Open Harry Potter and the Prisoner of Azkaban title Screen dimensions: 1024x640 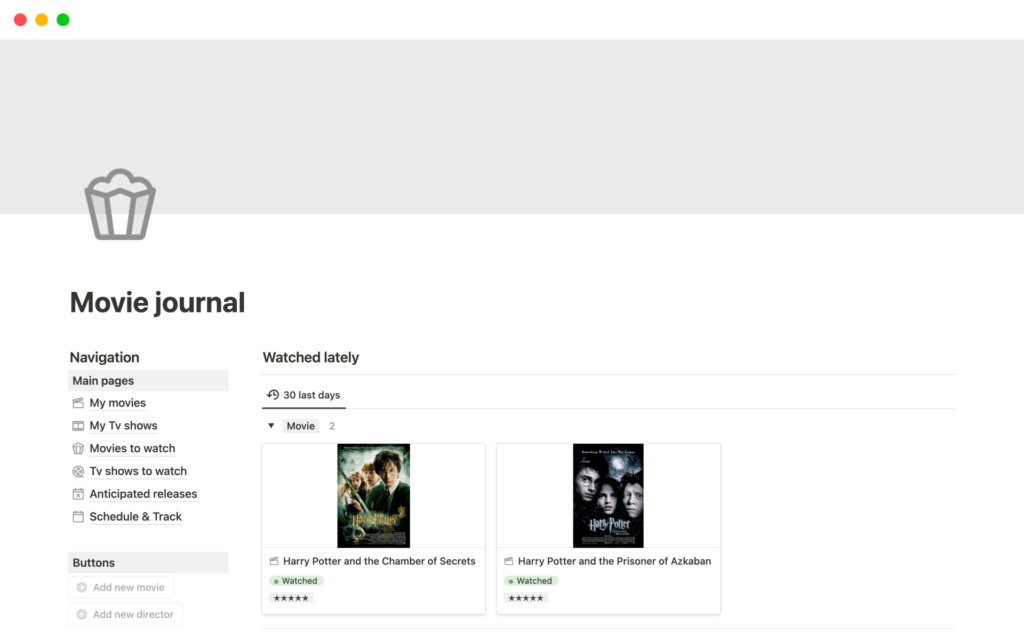[615, 561]
